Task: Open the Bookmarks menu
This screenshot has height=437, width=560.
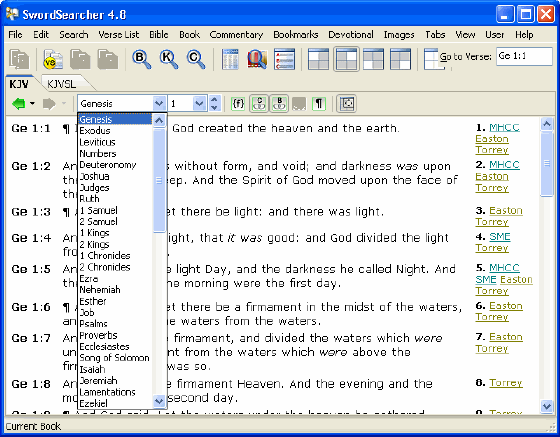Action: (296, 35)
